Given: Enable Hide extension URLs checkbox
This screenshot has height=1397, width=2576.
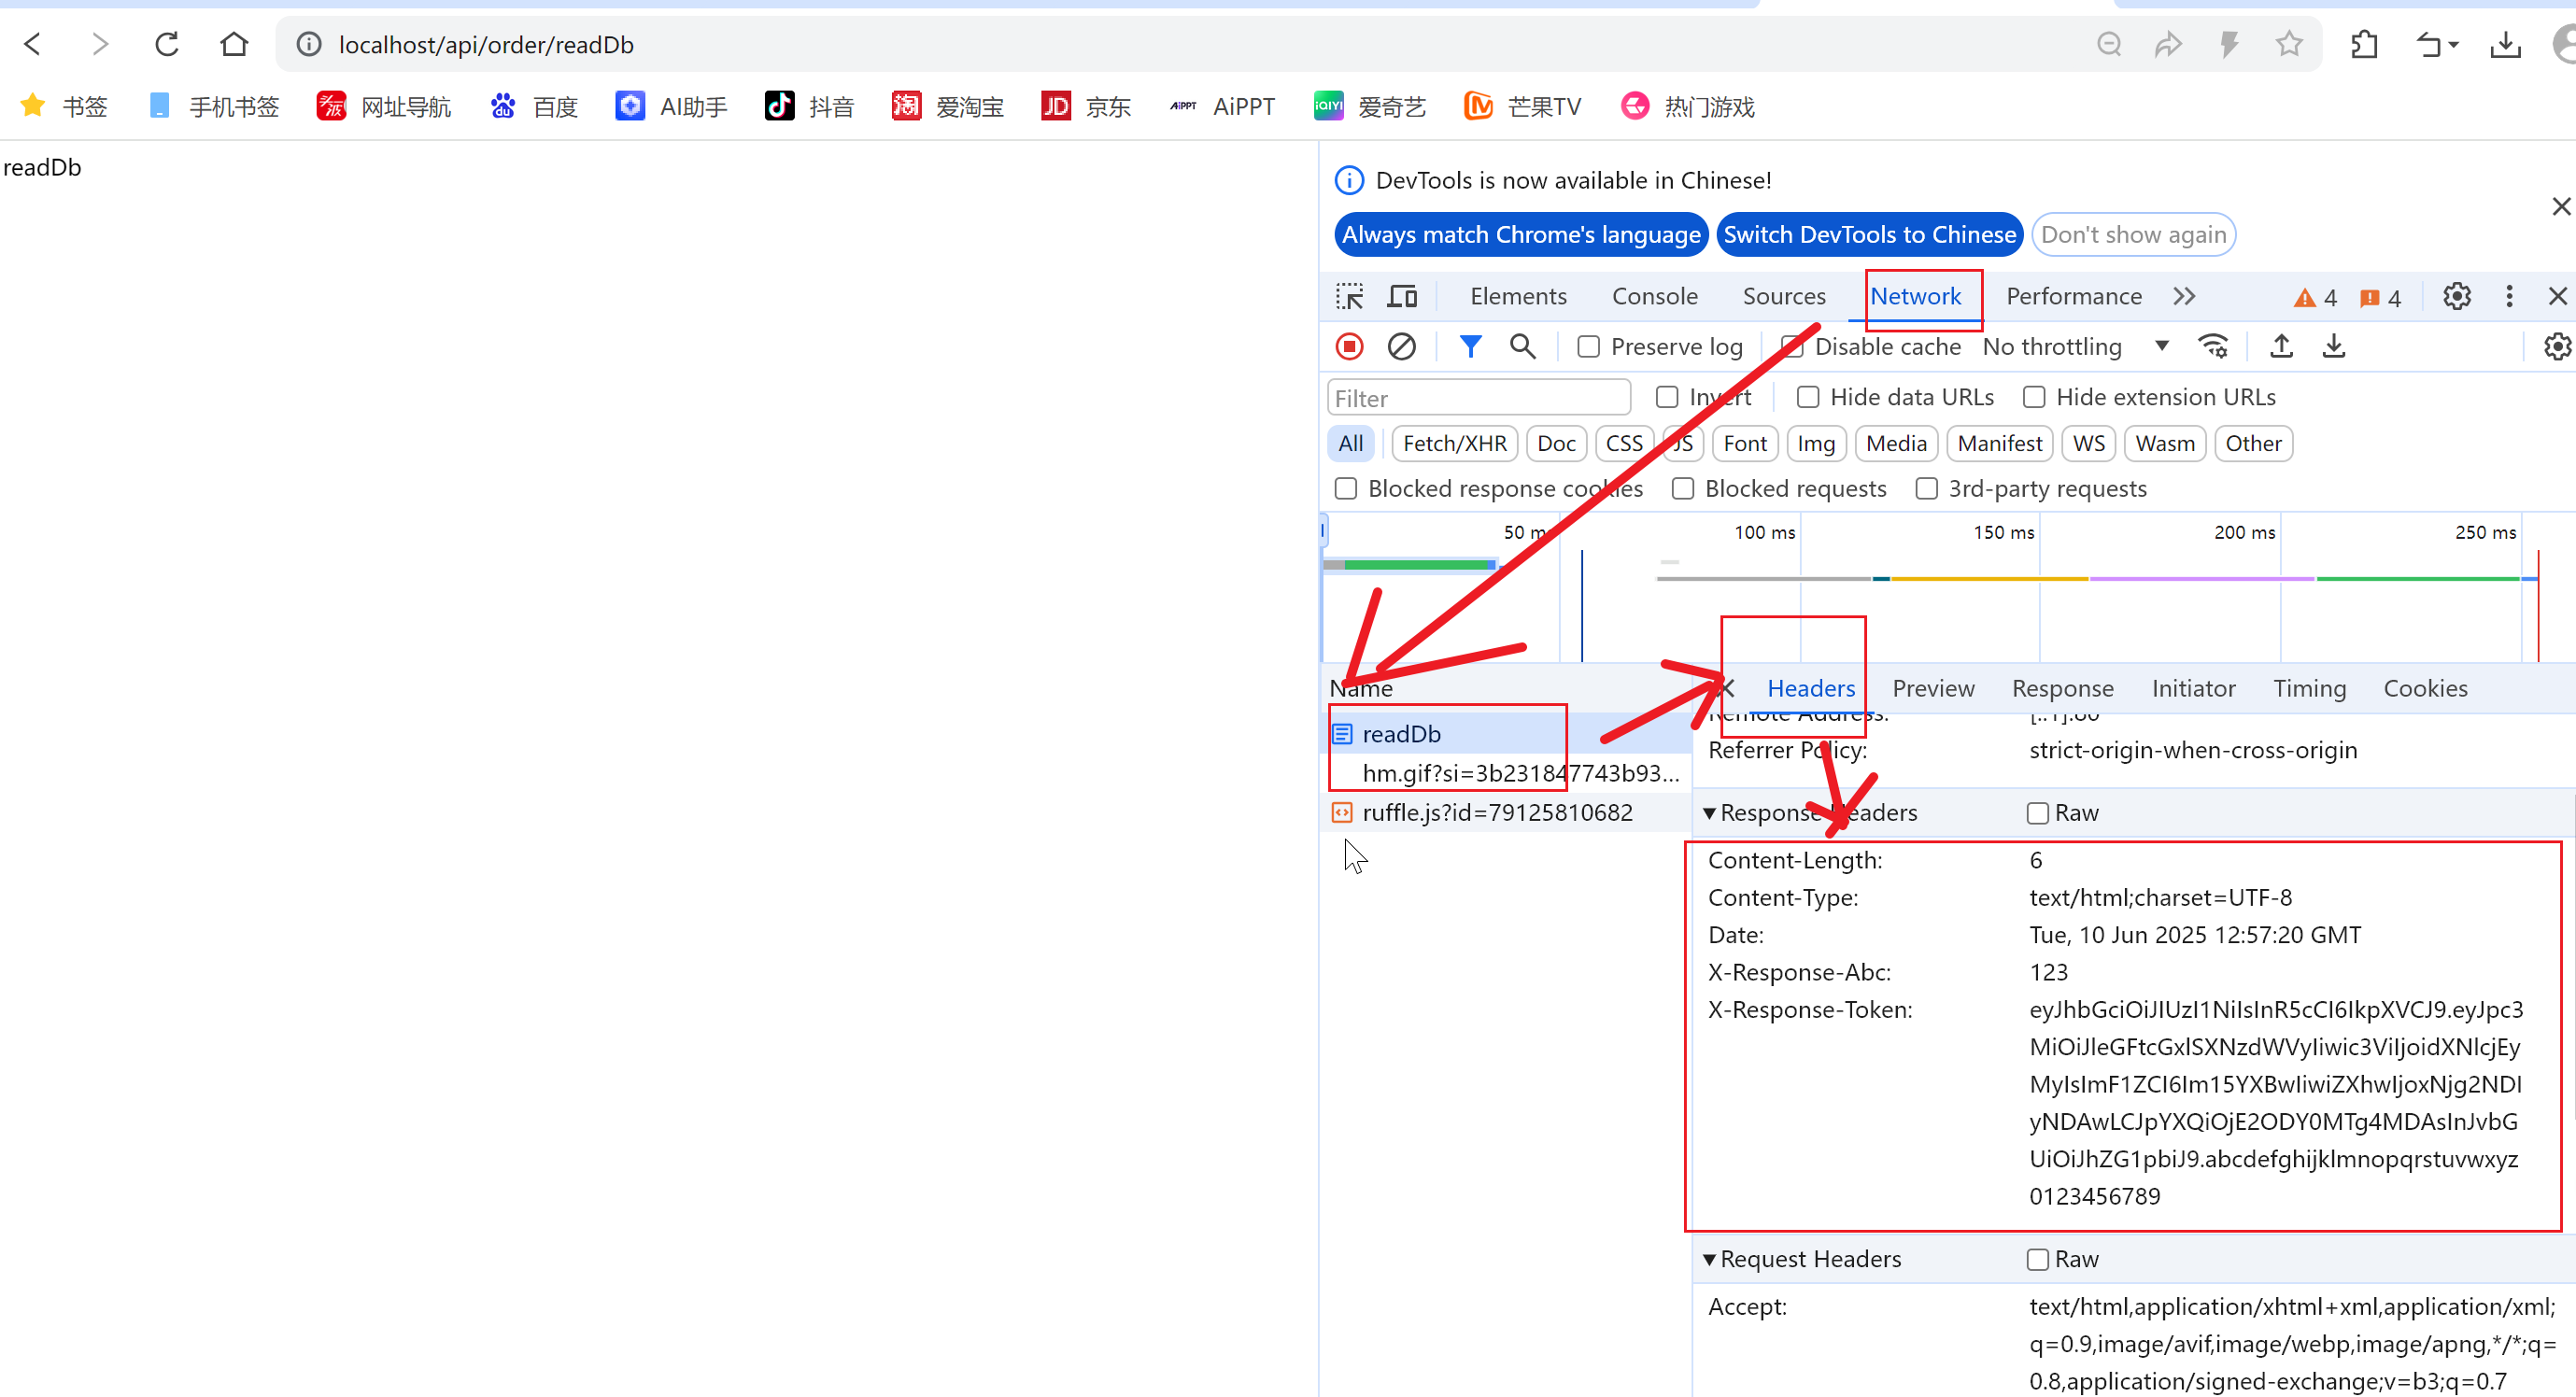Looking at the screenshot, I should (x=2033, y=397).
